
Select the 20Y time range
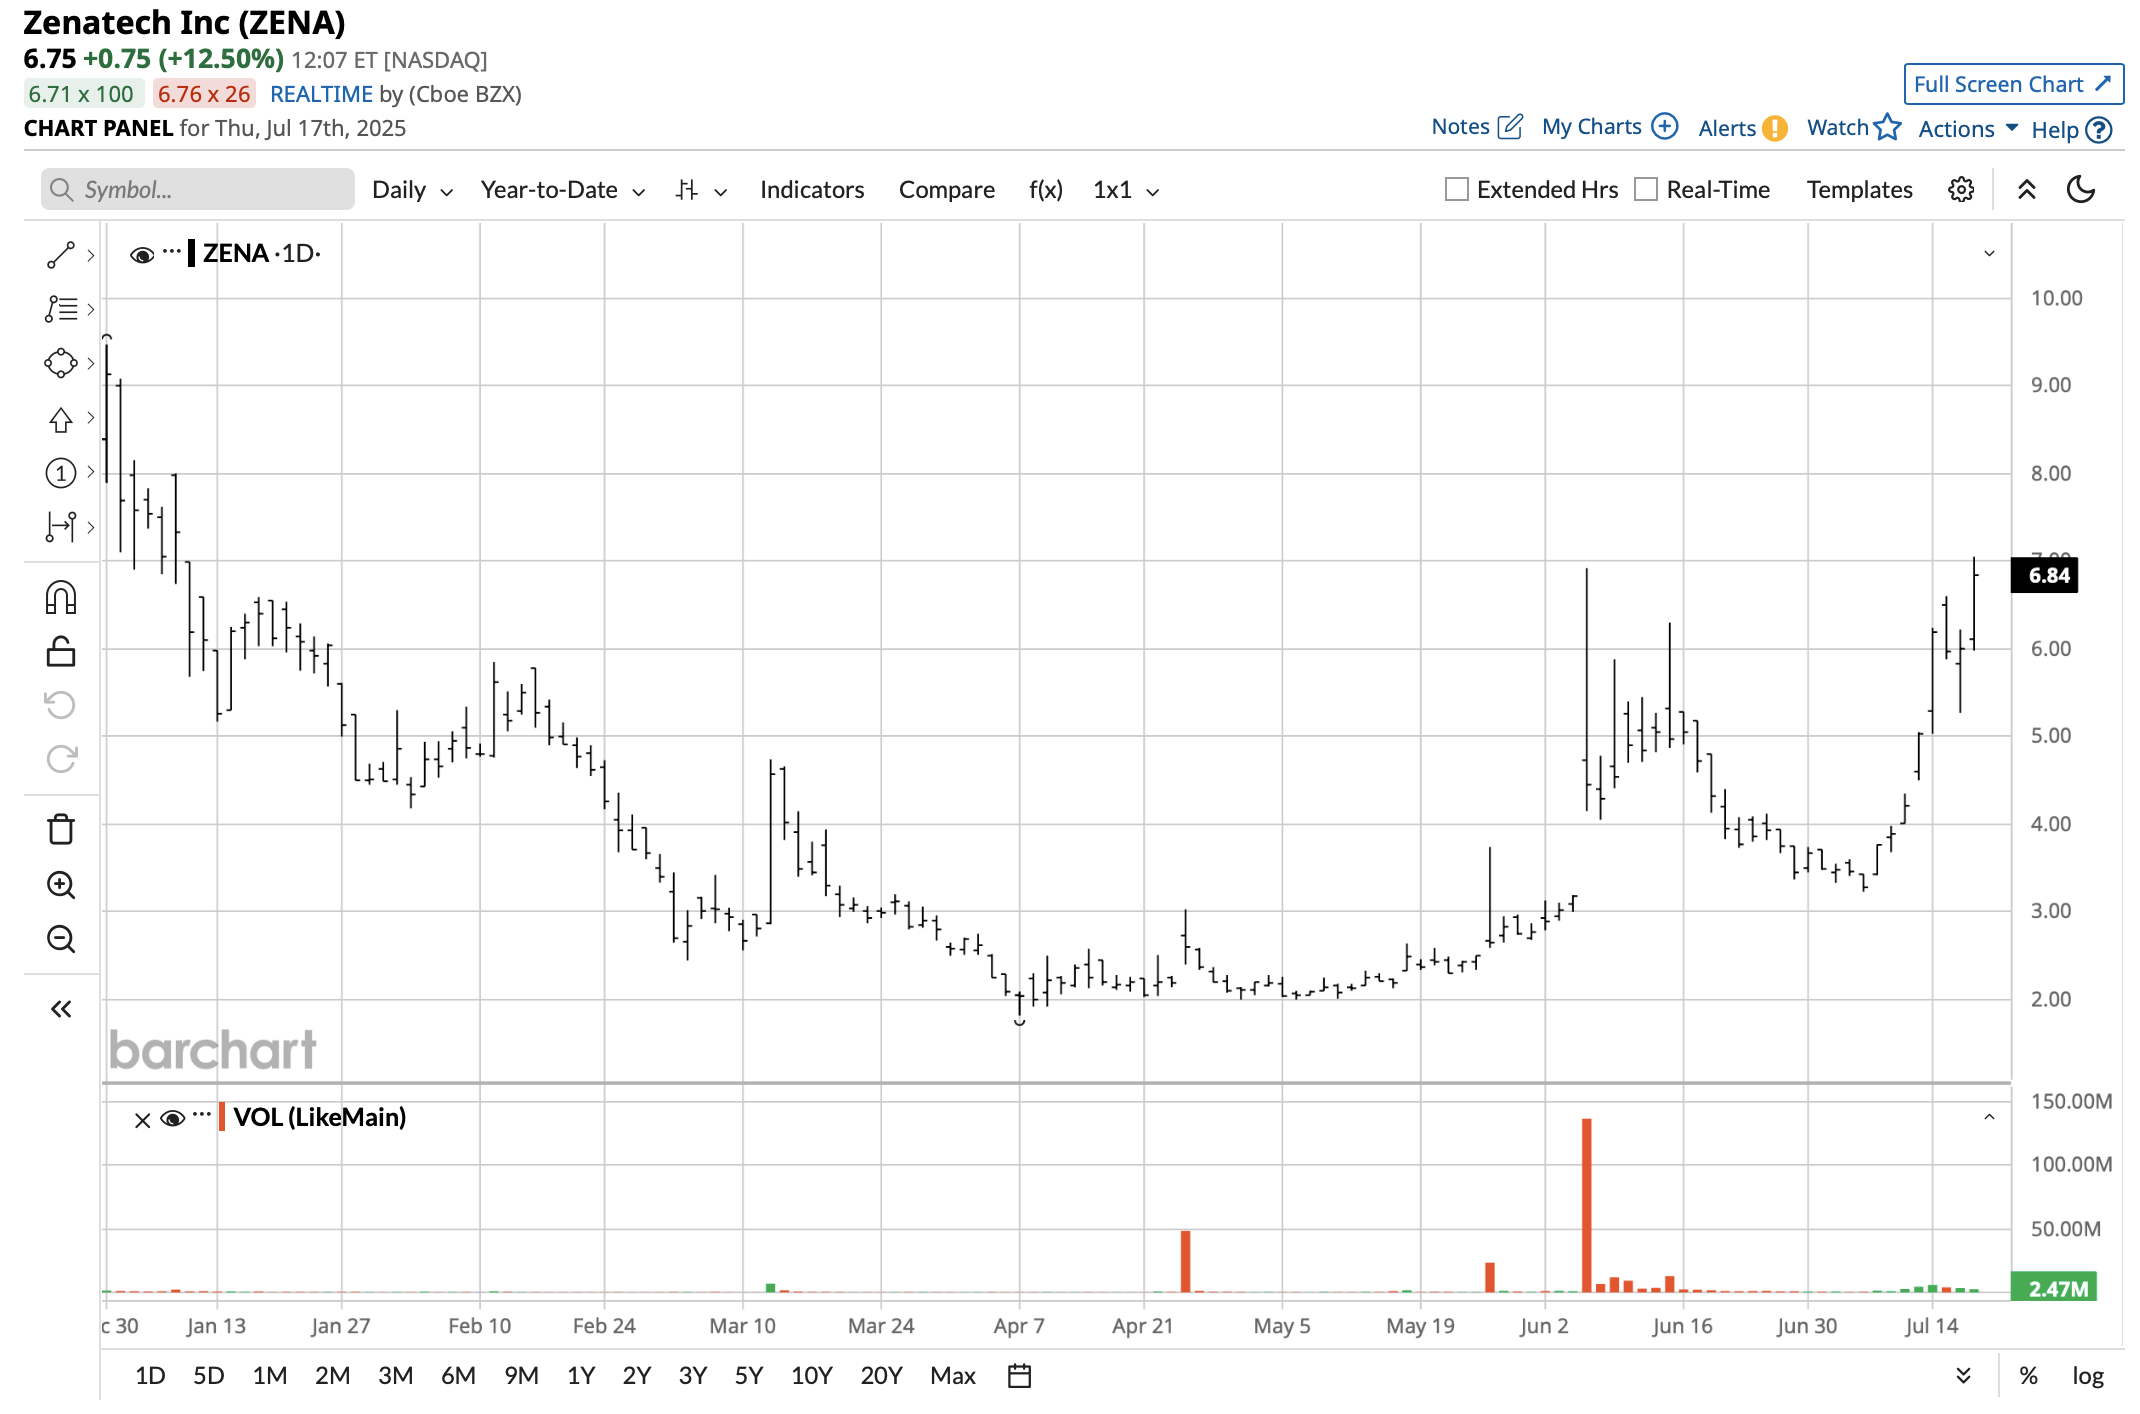(x=881, y=1376)
